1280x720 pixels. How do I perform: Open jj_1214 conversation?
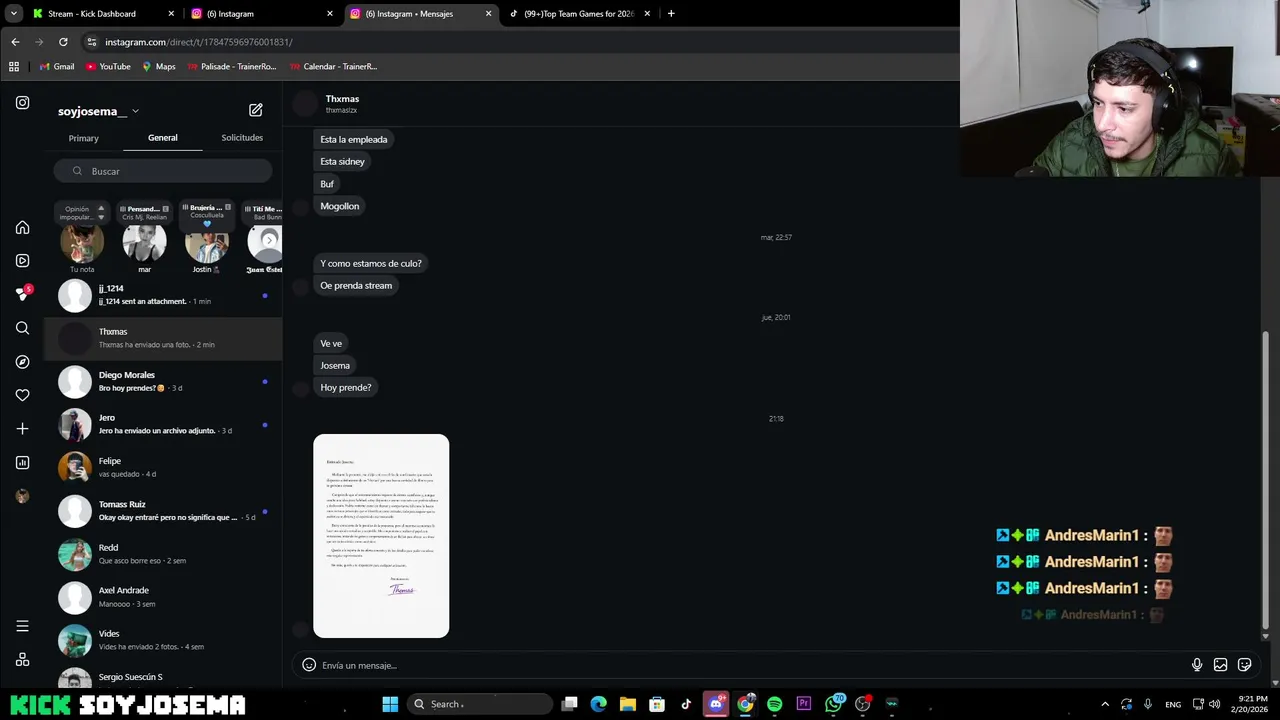click(x=164, y=295)
